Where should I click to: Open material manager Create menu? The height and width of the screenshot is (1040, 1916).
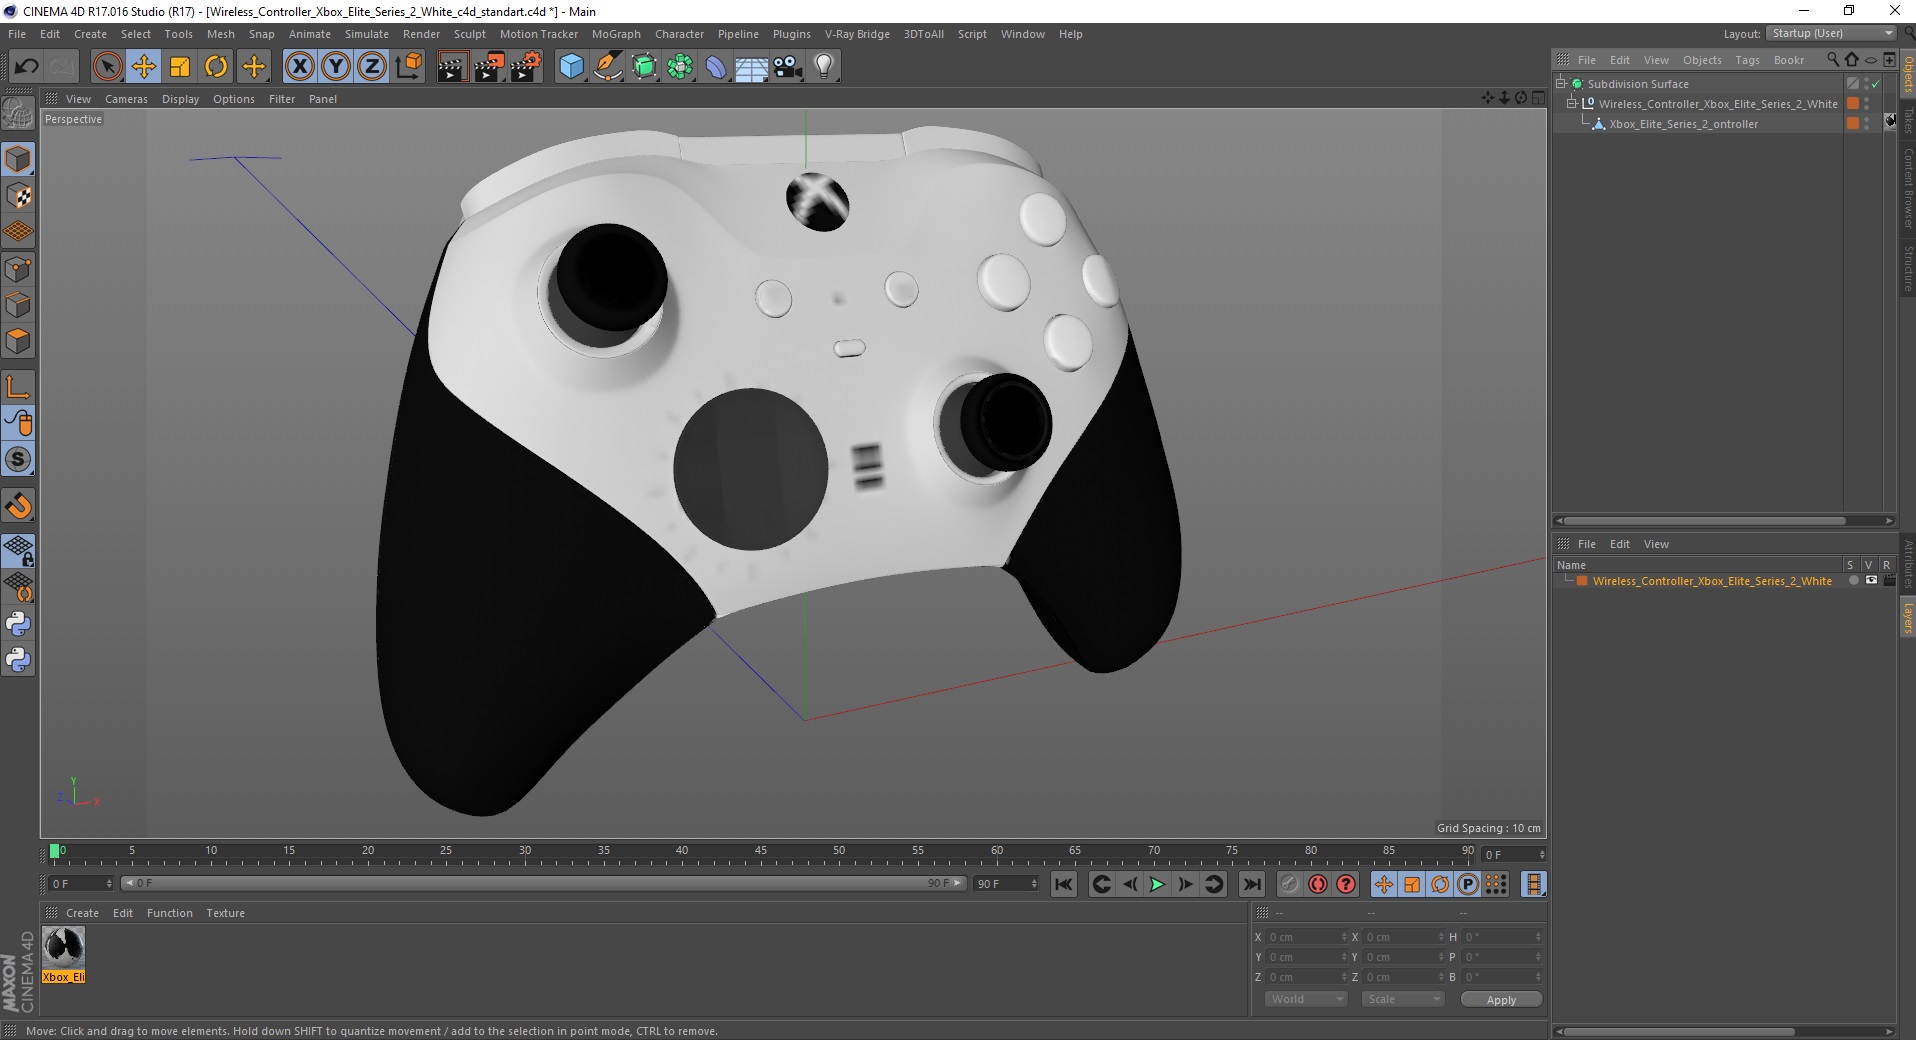(x=82, y=913)
